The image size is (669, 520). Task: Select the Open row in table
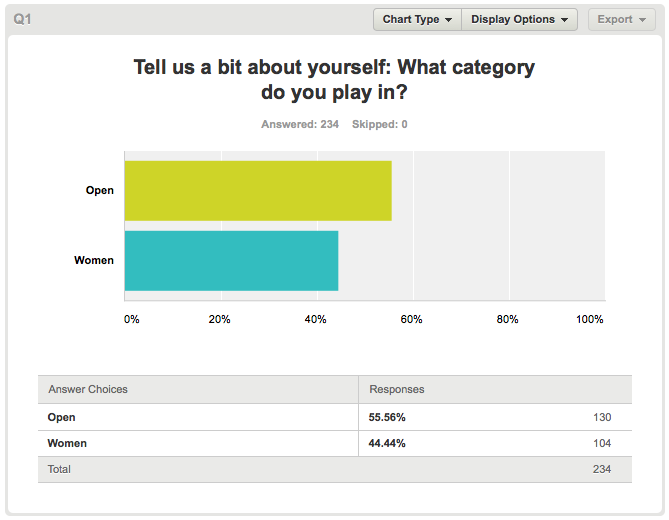(x=335, y=417)
